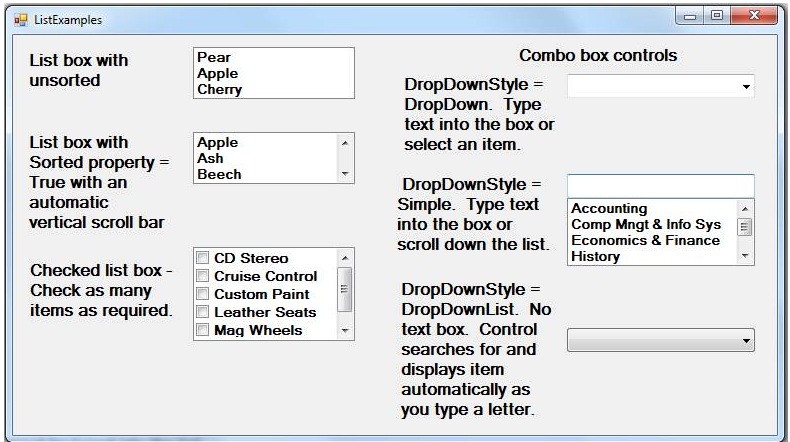The height and width of the screenshot is (442, 790).
Task: Open the DropDown style combo box arrow
Action: [746, 87]
